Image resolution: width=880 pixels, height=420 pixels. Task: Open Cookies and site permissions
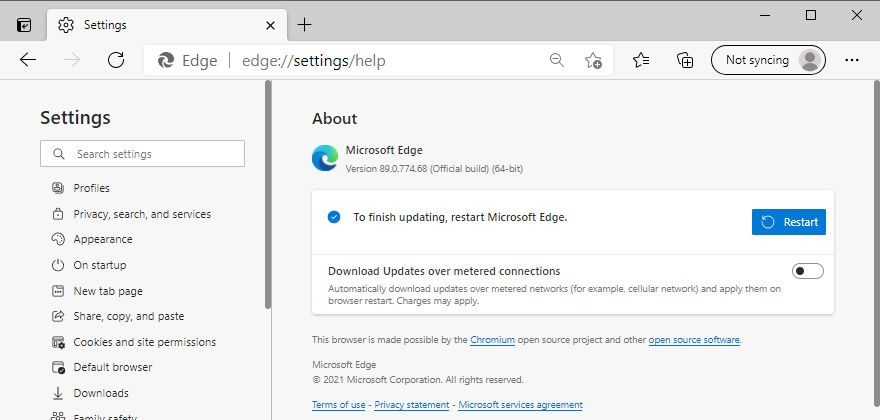click(x=144, y=342)
